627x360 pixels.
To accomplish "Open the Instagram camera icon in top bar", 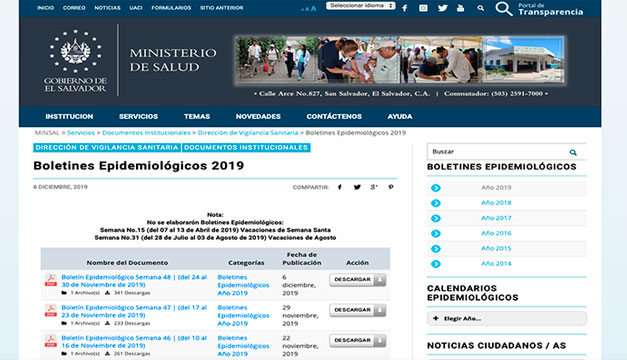I will pos(423,8).
